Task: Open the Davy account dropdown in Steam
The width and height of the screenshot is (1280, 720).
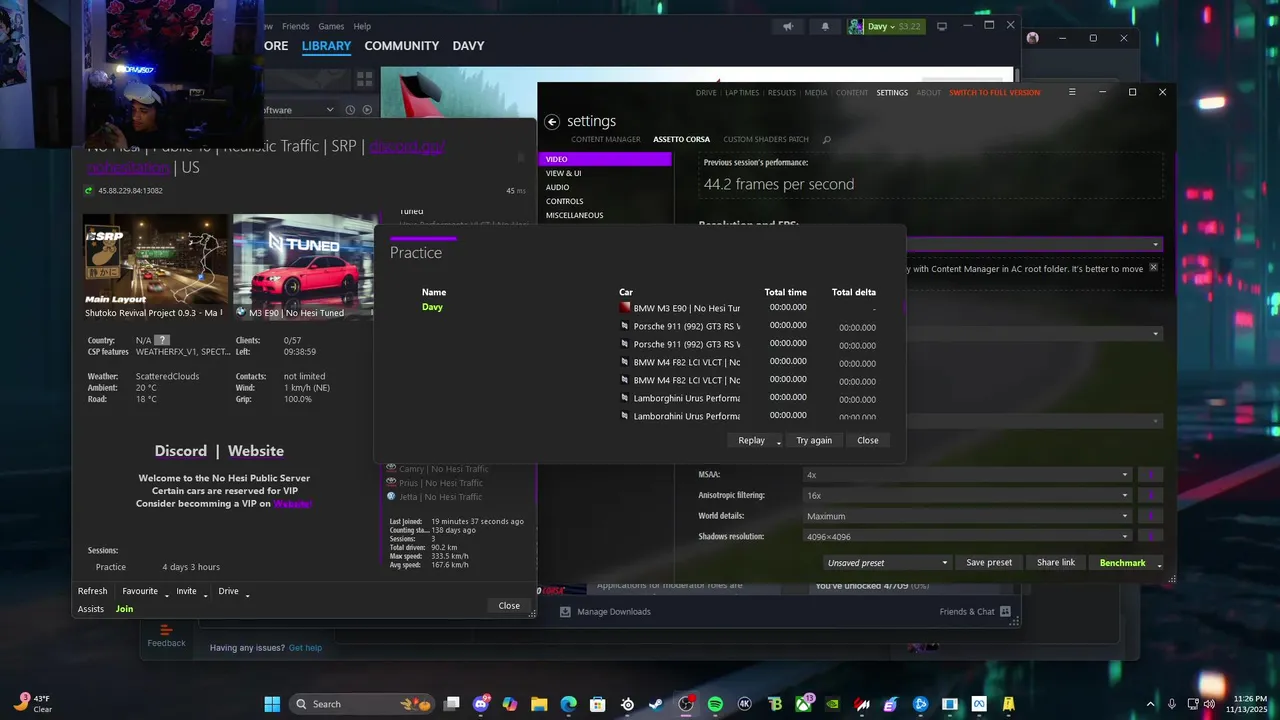Action: tap(886, 26)
